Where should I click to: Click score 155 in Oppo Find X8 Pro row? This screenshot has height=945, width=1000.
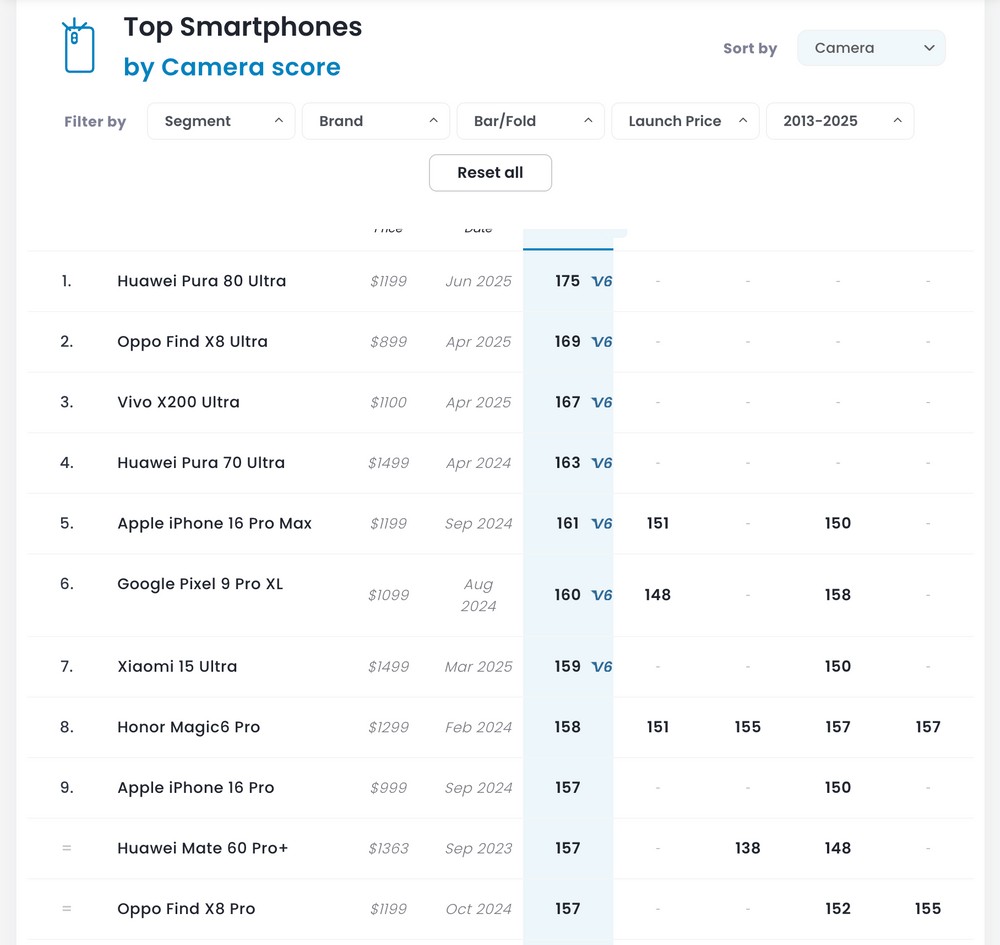pyautogui.click(x=928, y=909)
